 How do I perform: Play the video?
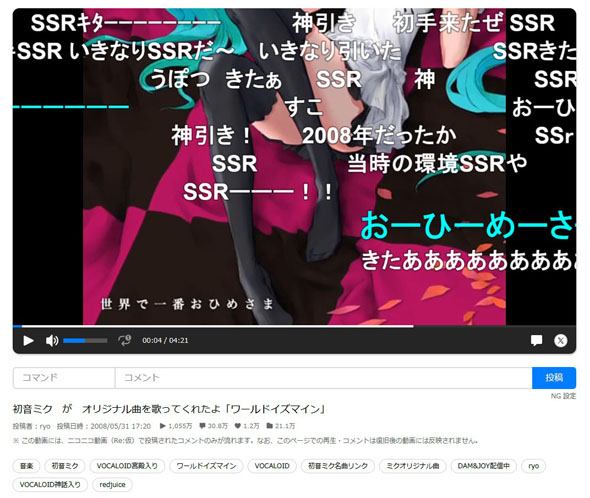(28, 340)
